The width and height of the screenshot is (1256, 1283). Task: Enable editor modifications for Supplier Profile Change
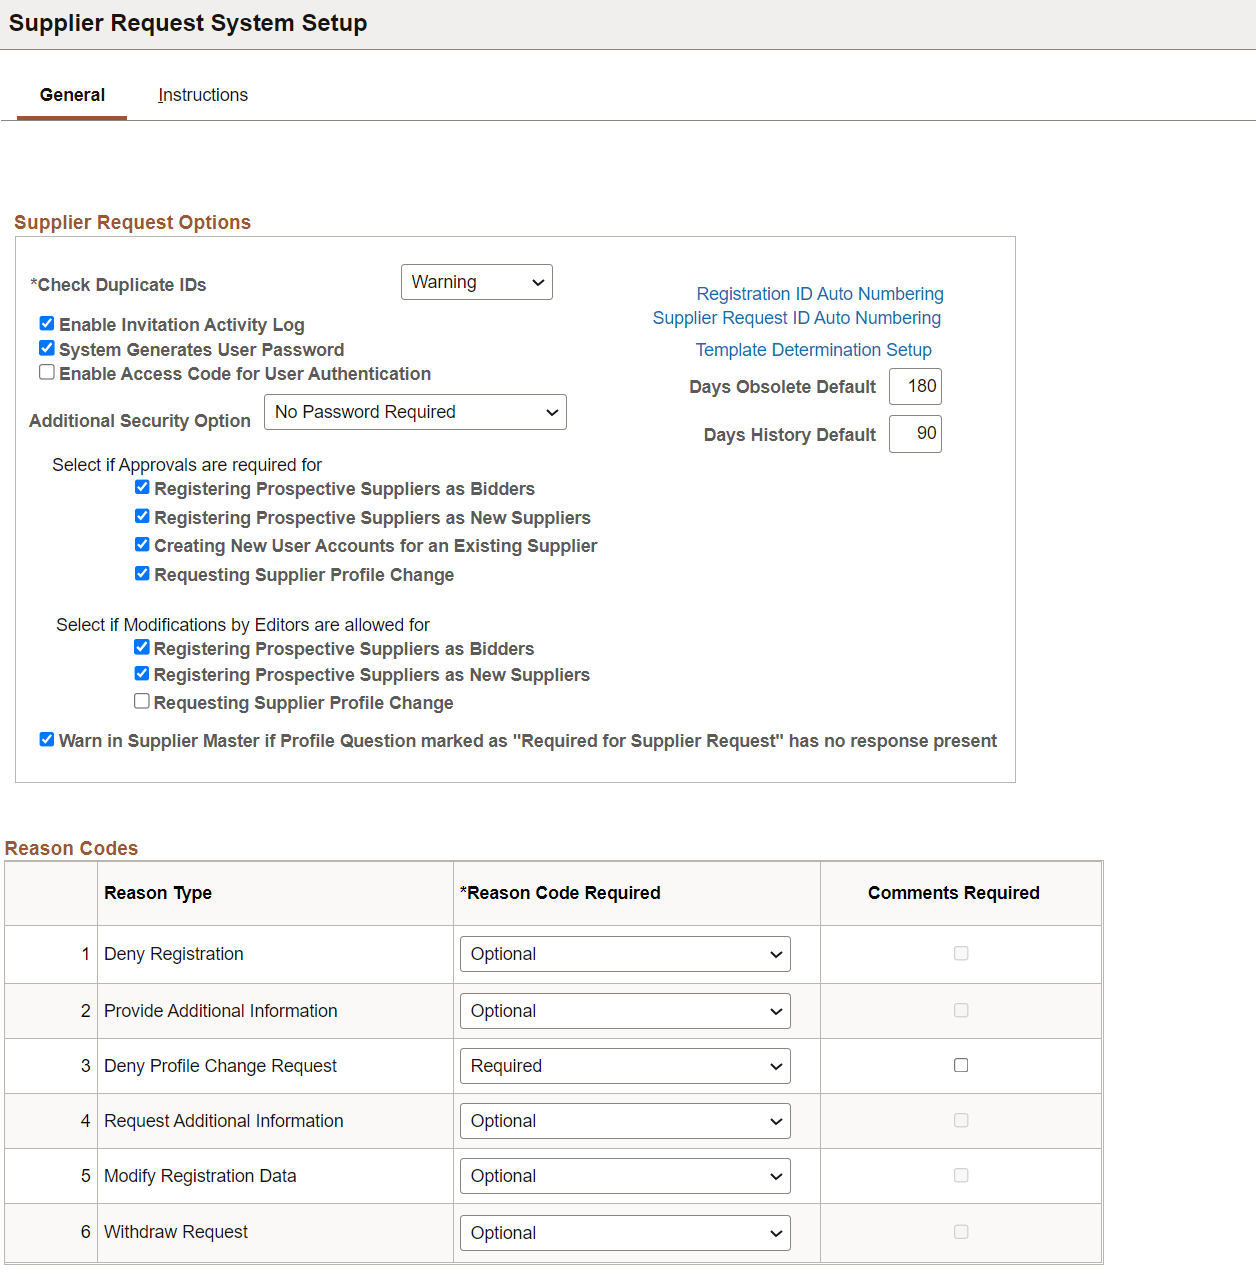click(x=142, y=701)
